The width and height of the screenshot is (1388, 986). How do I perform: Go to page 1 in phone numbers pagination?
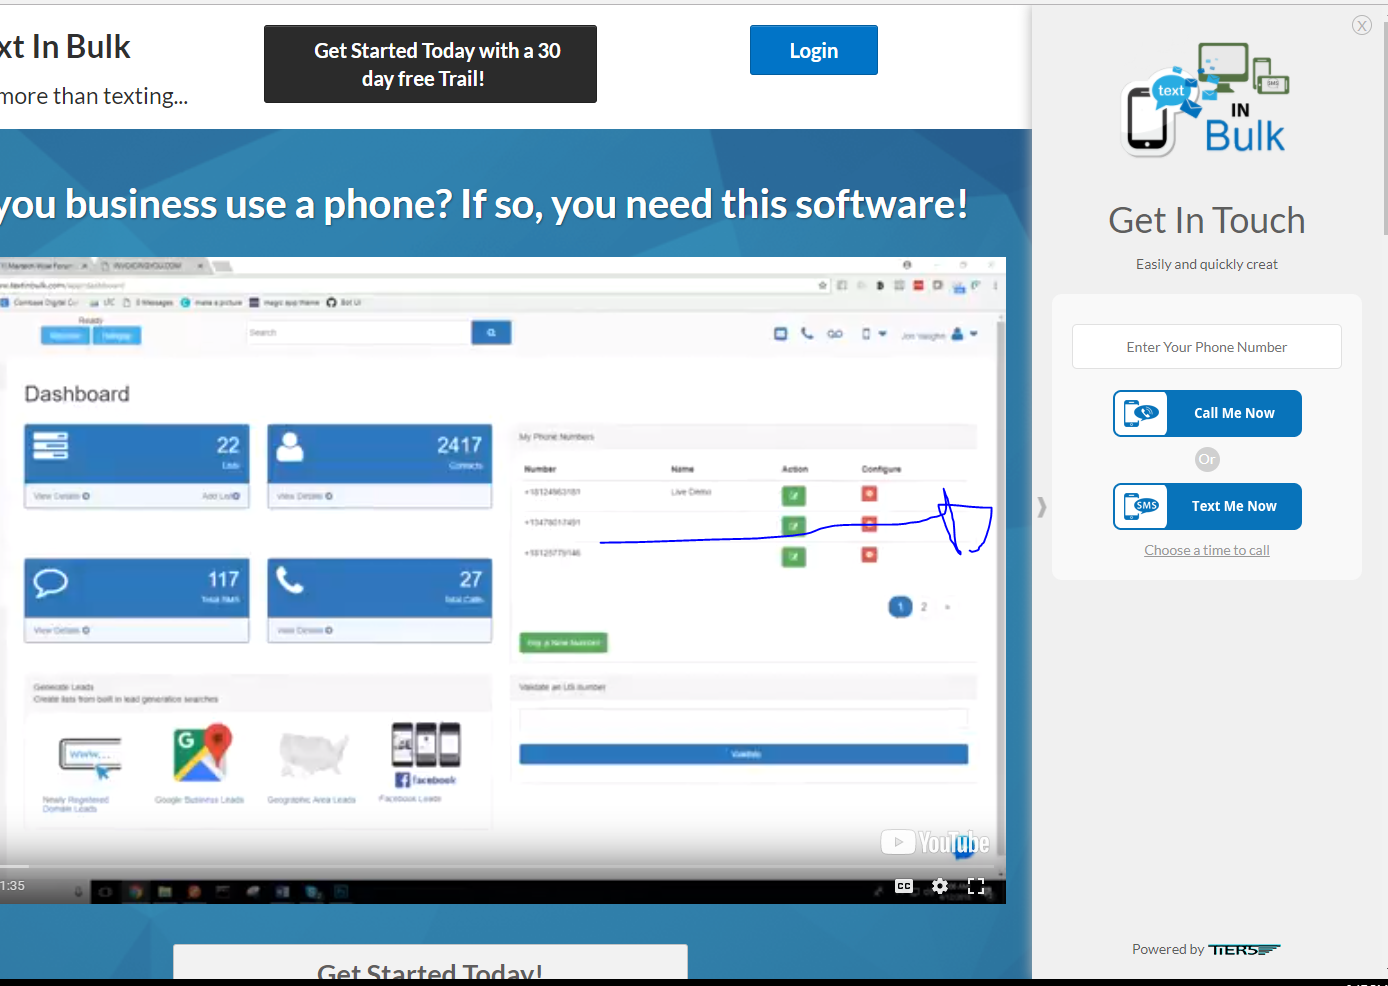click(900, 607)
